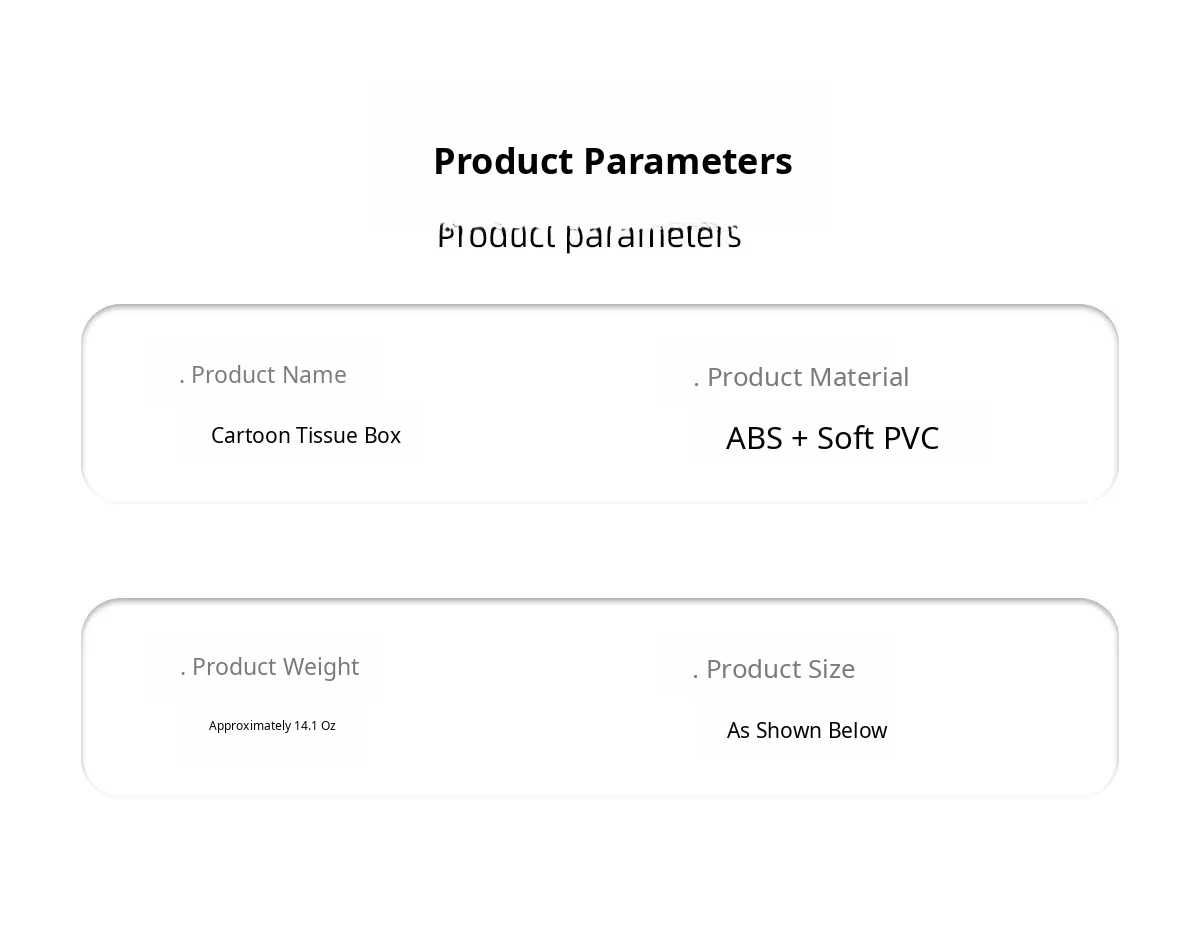This screenshot has height=931, width=1200.
Task: Click the bold "Product Parameters" heading
Action: click(612, 161)
